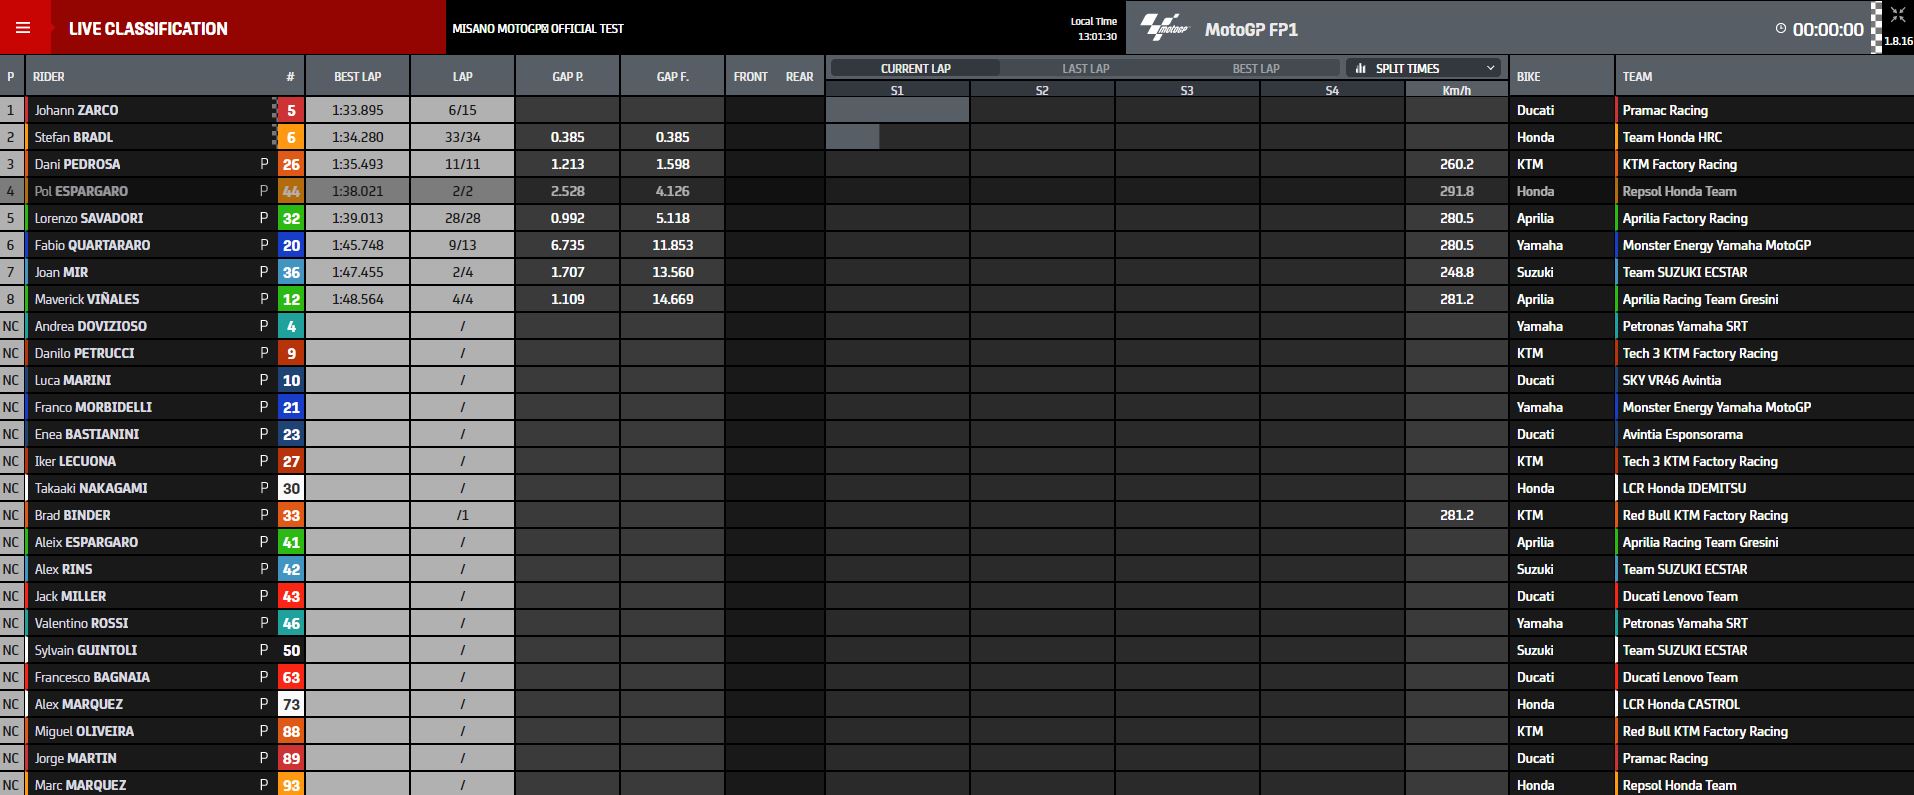The height and width of the screenshot is (795, 1914).
Task: Select rider Stefan BRADL
Action: 74,137
